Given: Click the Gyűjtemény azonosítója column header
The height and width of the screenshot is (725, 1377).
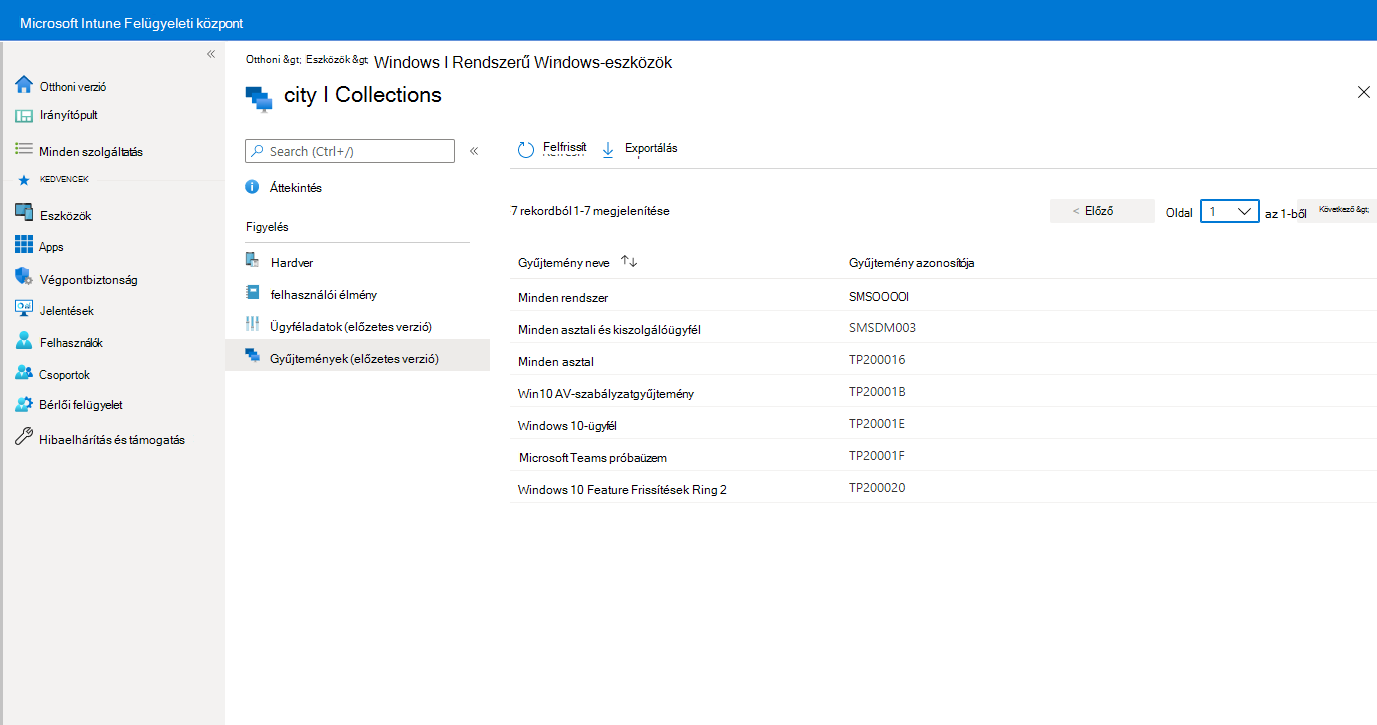Looking at the screenshot, I should click(911, 263).
